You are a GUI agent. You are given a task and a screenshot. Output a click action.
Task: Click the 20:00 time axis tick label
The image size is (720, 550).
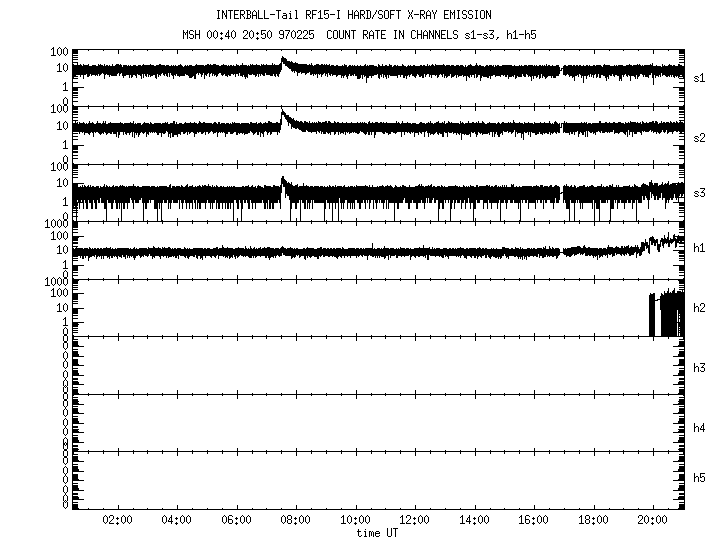pyautogui.click(x=652, y=521)
